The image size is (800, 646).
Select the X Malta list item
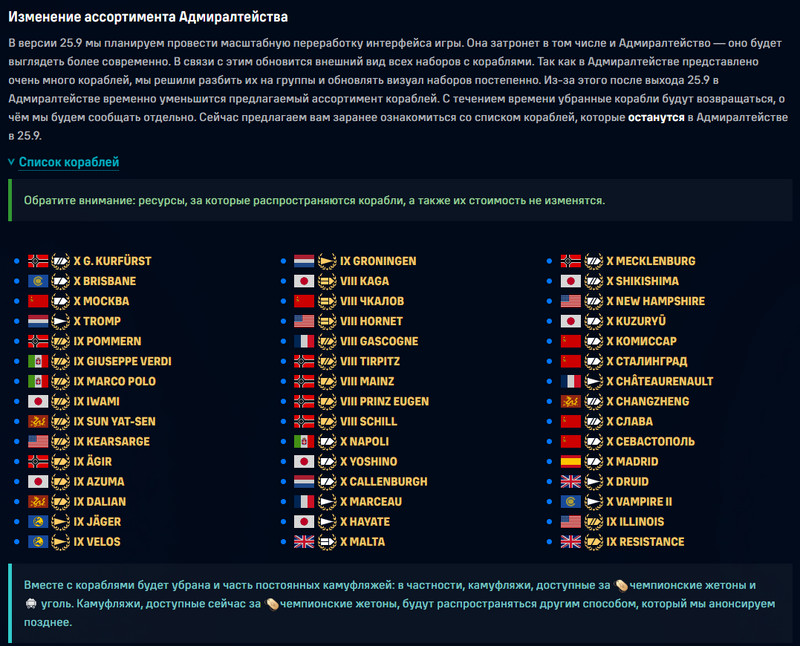point(362,541)
